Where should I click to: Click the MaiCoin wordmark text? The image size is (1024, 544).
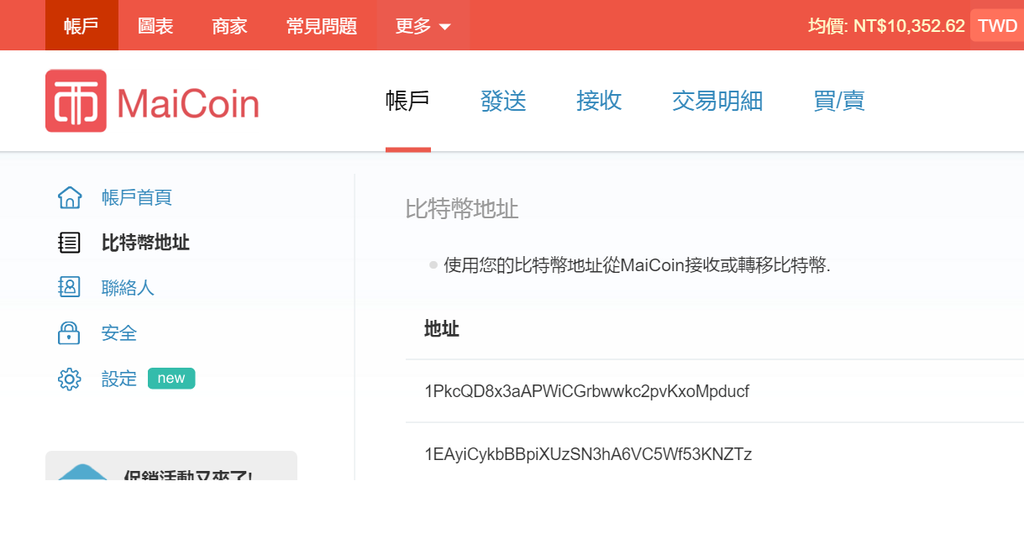point(188,103)
